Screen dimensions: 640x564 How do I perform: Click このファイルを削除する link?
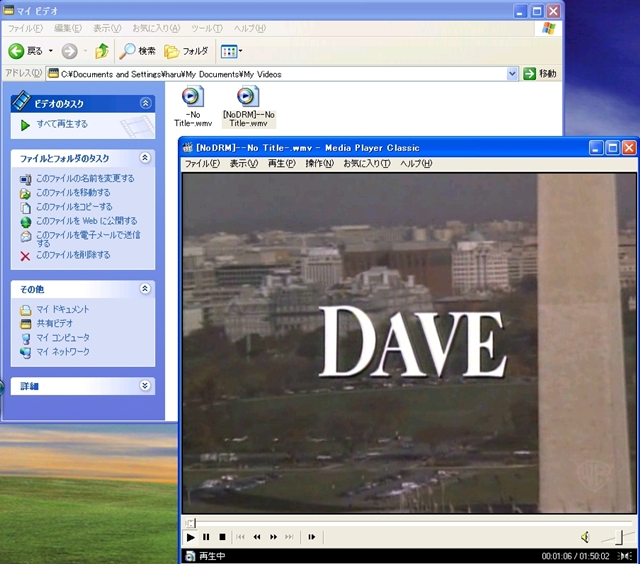[73, 255]
